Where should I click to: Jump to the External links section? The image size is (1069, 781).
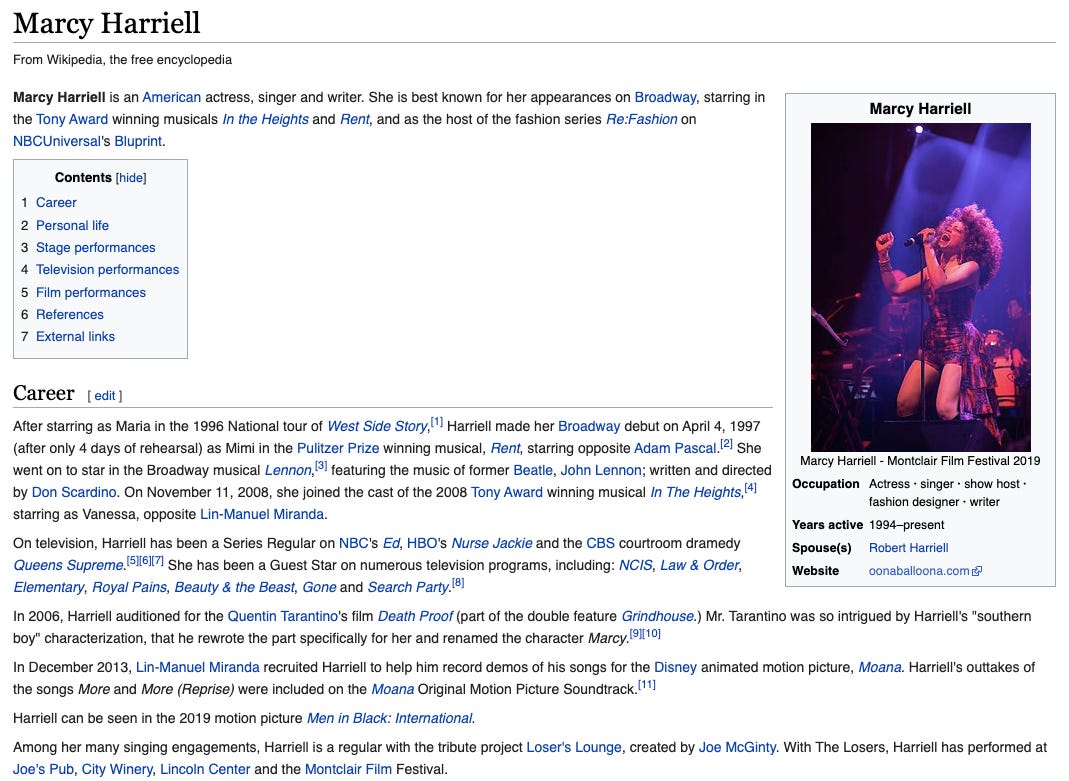point(75,337)
